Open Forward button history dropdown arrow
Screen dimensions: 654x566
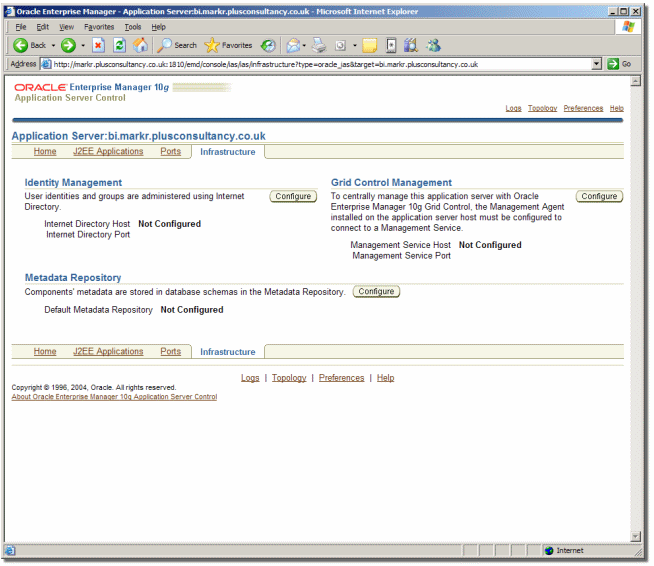pos(83,45)
